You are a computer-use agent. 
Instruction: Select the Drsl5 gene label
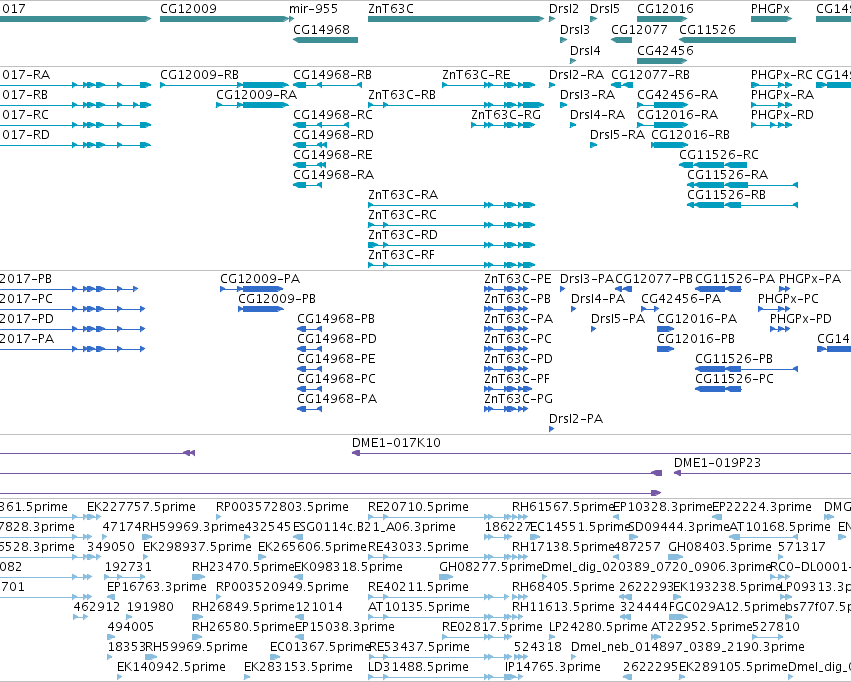(x=605, y=9)
